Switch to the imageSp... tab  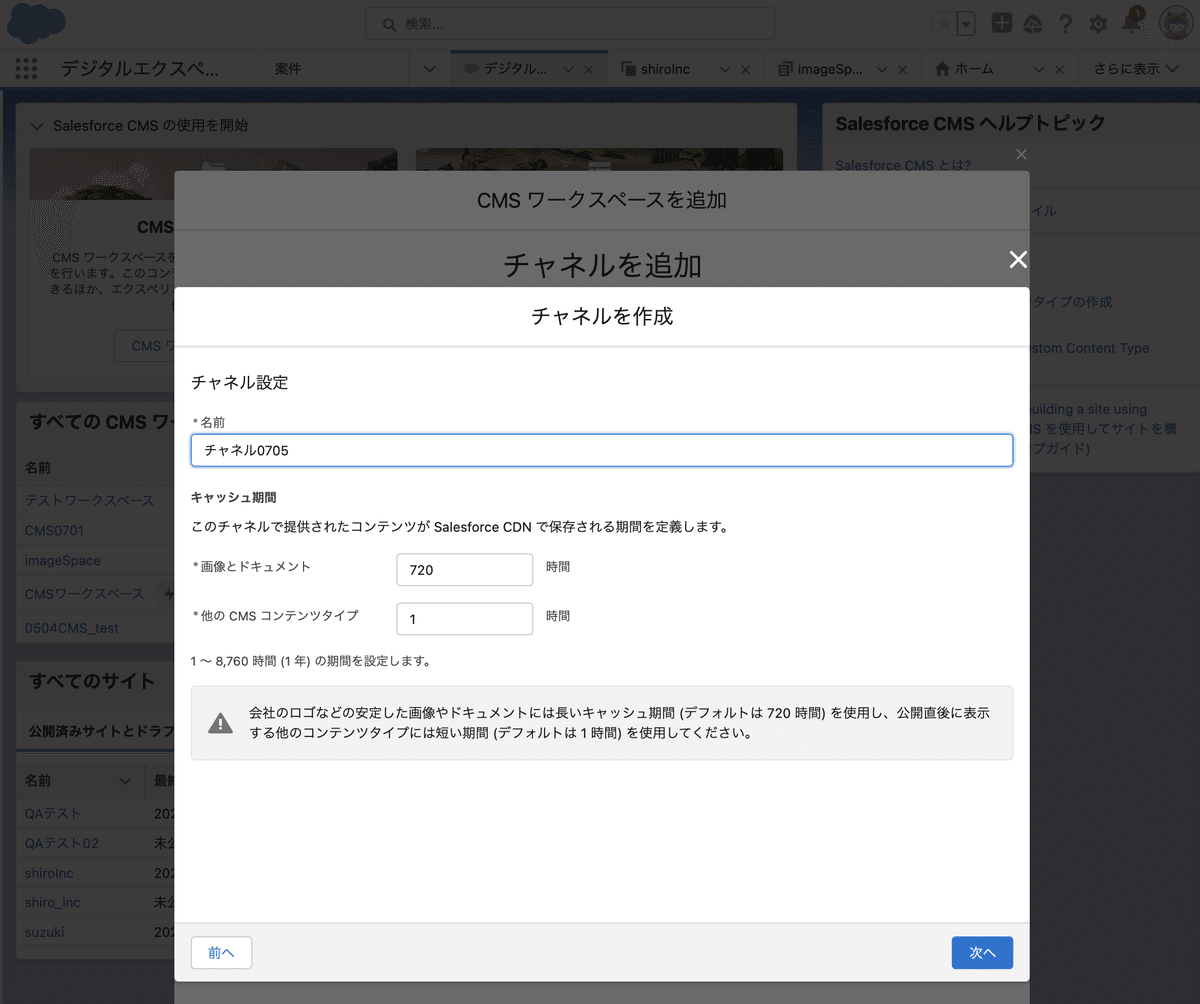click(x=821, y=69)
